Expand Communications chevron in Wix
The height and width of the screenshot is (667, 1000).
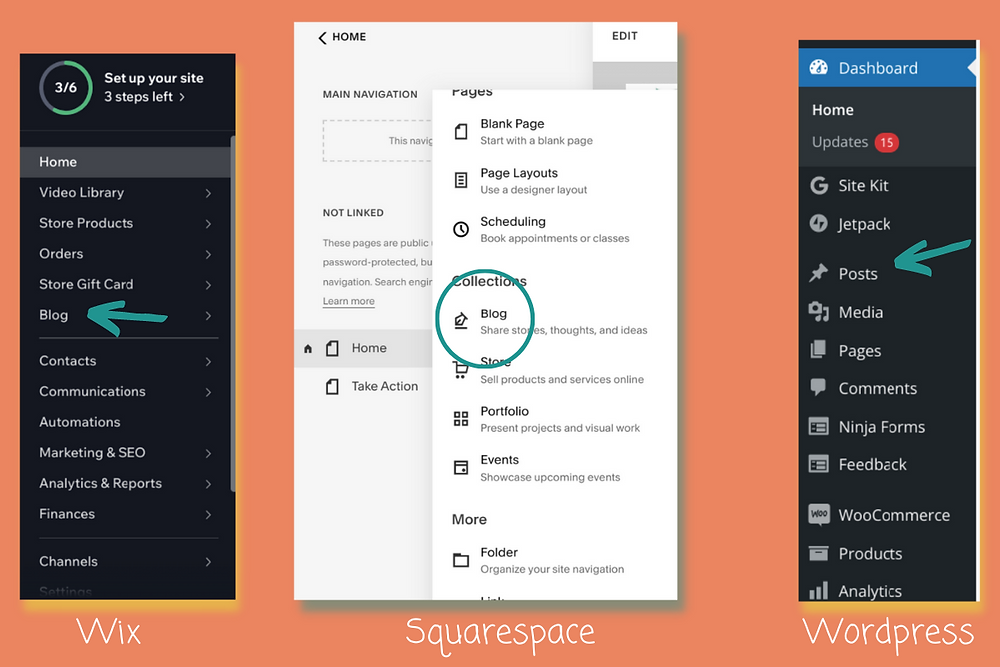[208, 392]
